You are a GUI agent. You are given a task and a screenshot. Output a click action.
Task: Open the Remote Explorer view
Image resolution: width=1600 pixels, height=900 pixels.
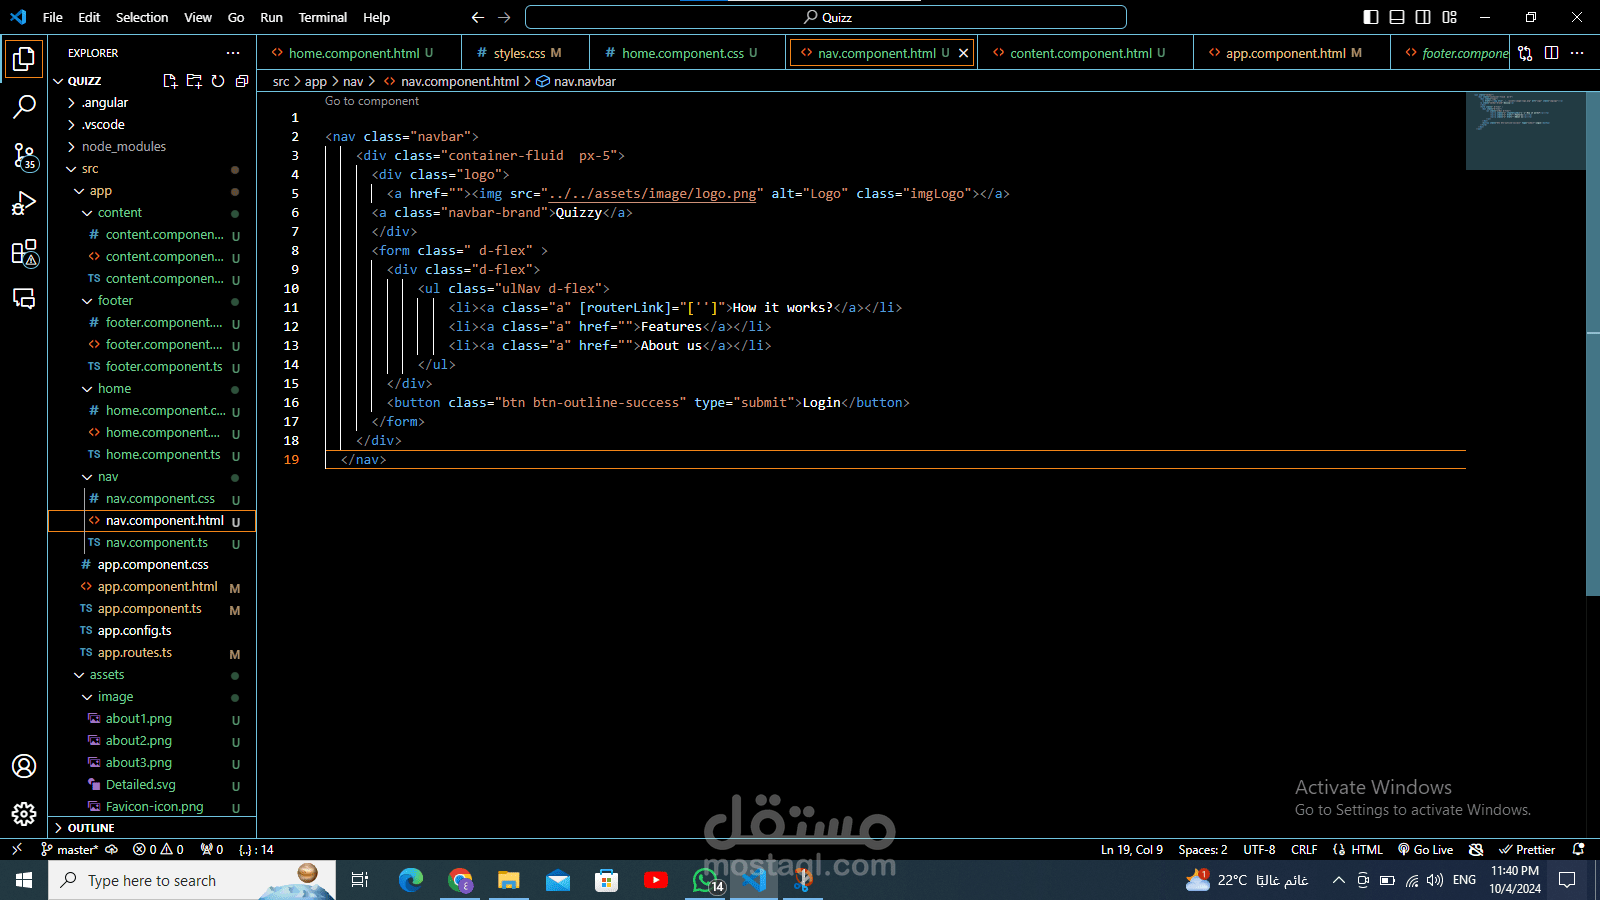(24, 299)
